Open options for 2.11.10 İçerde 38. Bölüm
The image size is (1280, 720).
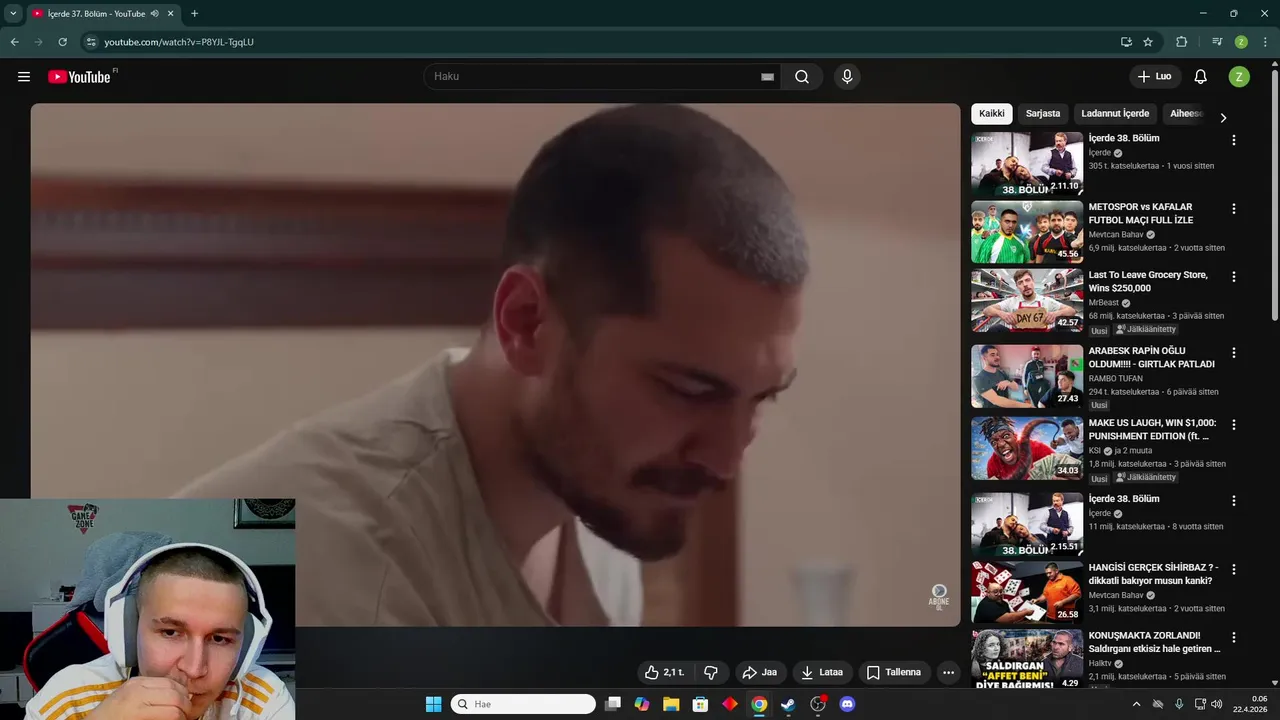click(x=1233, y=140)
